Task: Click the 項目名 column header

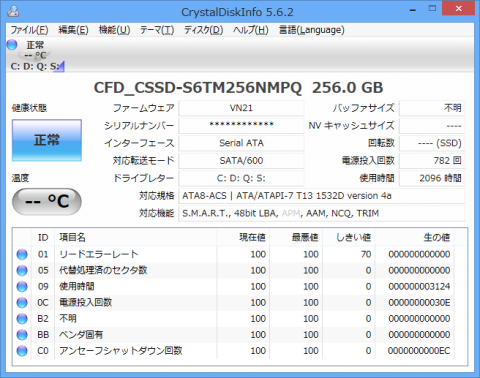Action: (135, 237)
